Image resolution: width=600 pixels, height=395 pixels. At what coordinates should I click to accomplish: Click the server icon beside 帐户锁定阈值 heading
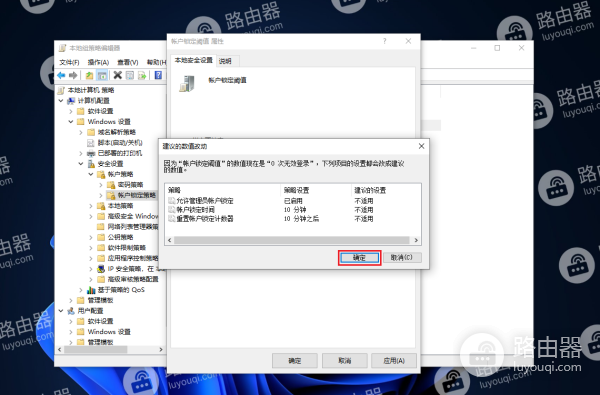tap(187, 84)
